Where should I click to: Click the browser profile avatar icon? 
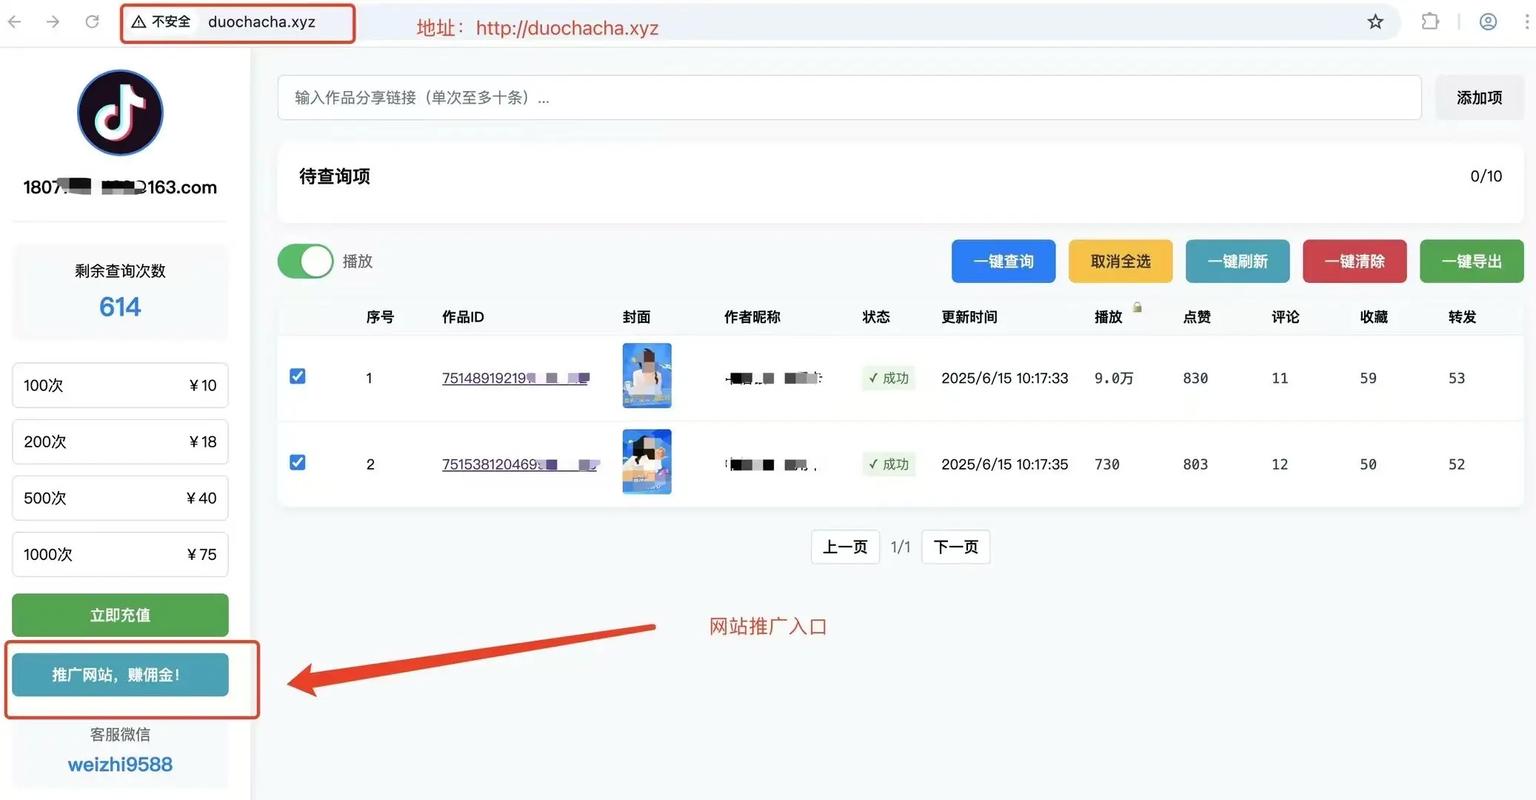tap(1488, 20)
